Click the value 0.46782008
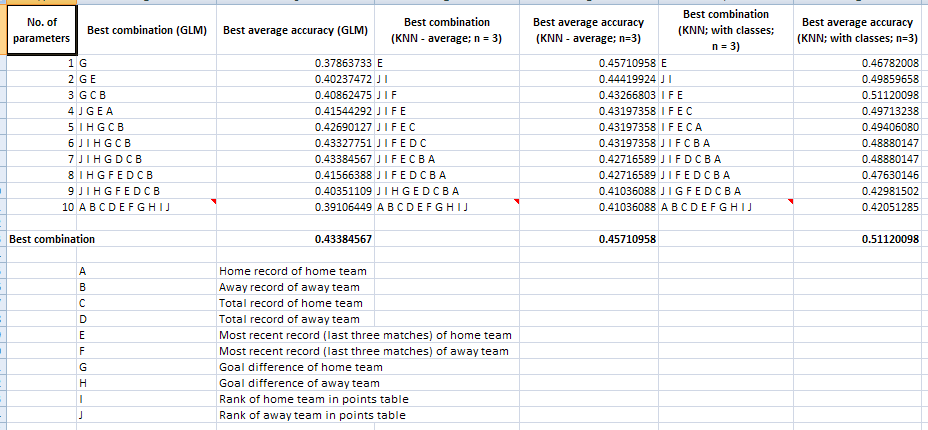The height and width of the screenshot is (430, 928). coord(890,63)
